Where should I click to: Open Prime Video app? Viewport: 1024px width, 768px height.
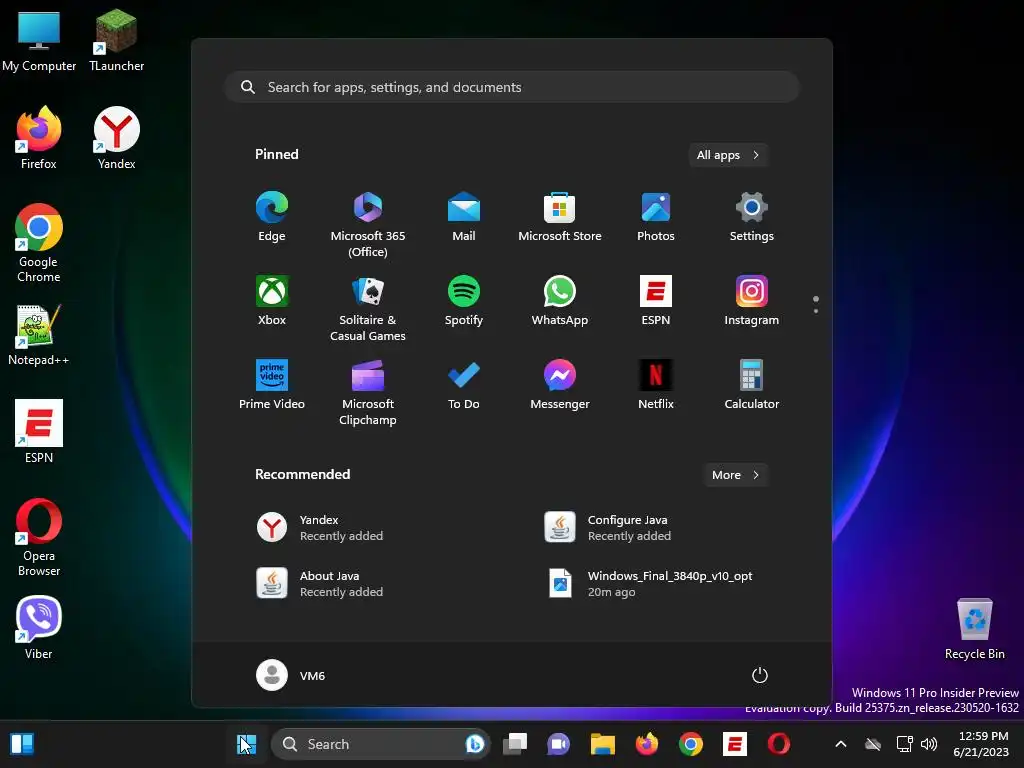click(272, 385)
